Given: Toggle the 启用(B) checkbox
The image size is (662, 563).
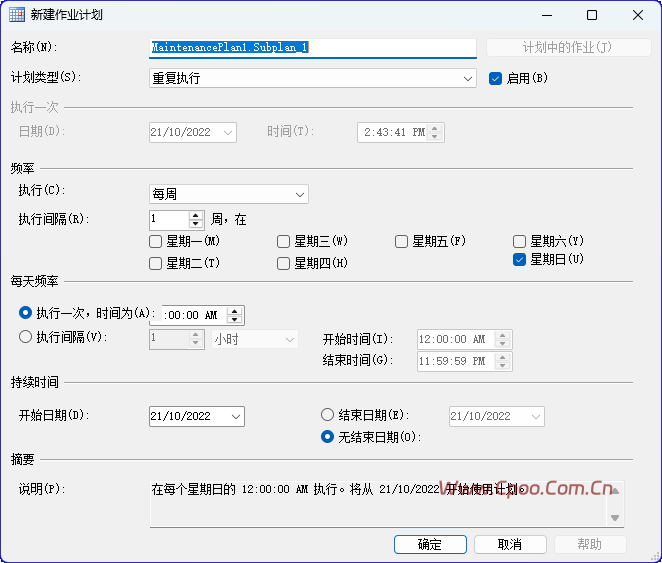Looking at the screenshot, I should [x=495, y=78].
